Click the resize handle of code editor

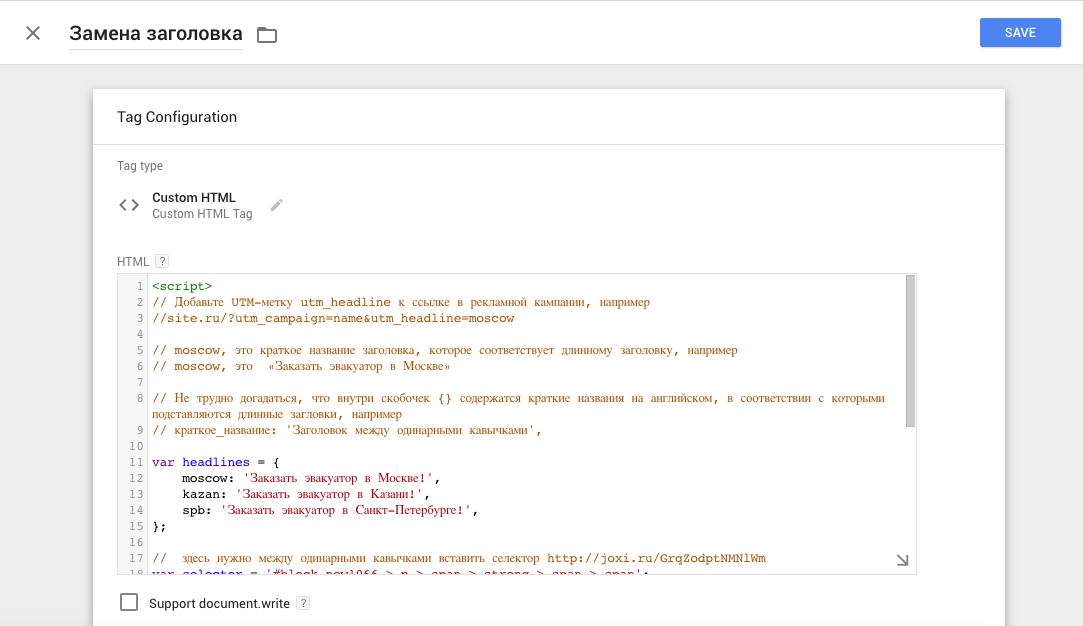point(902,561)
